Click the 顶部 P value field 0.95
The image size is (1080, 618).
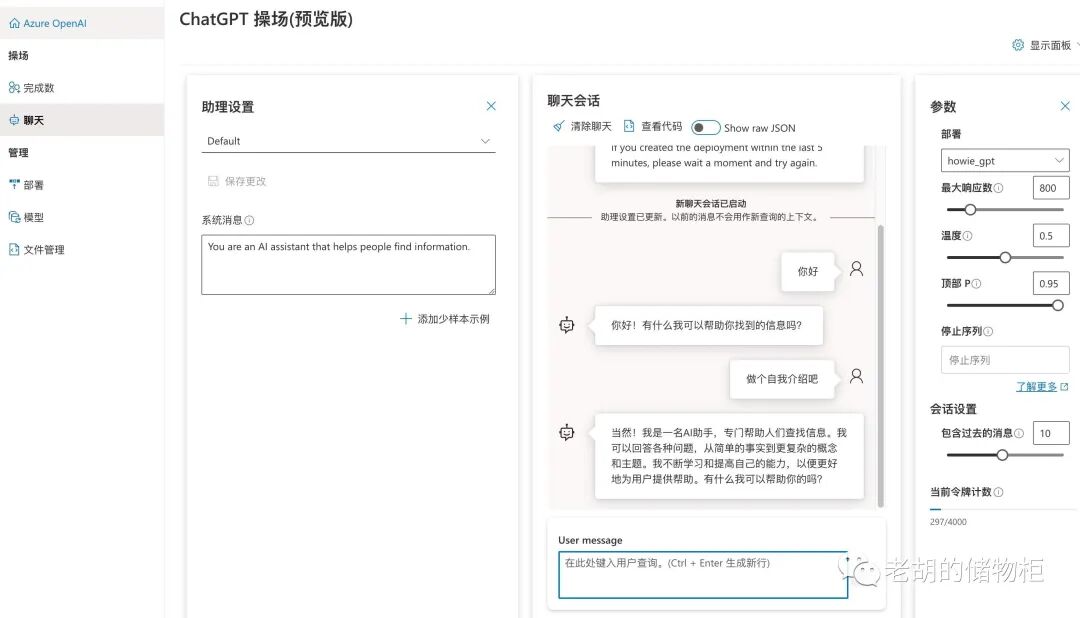(1051, 283)
